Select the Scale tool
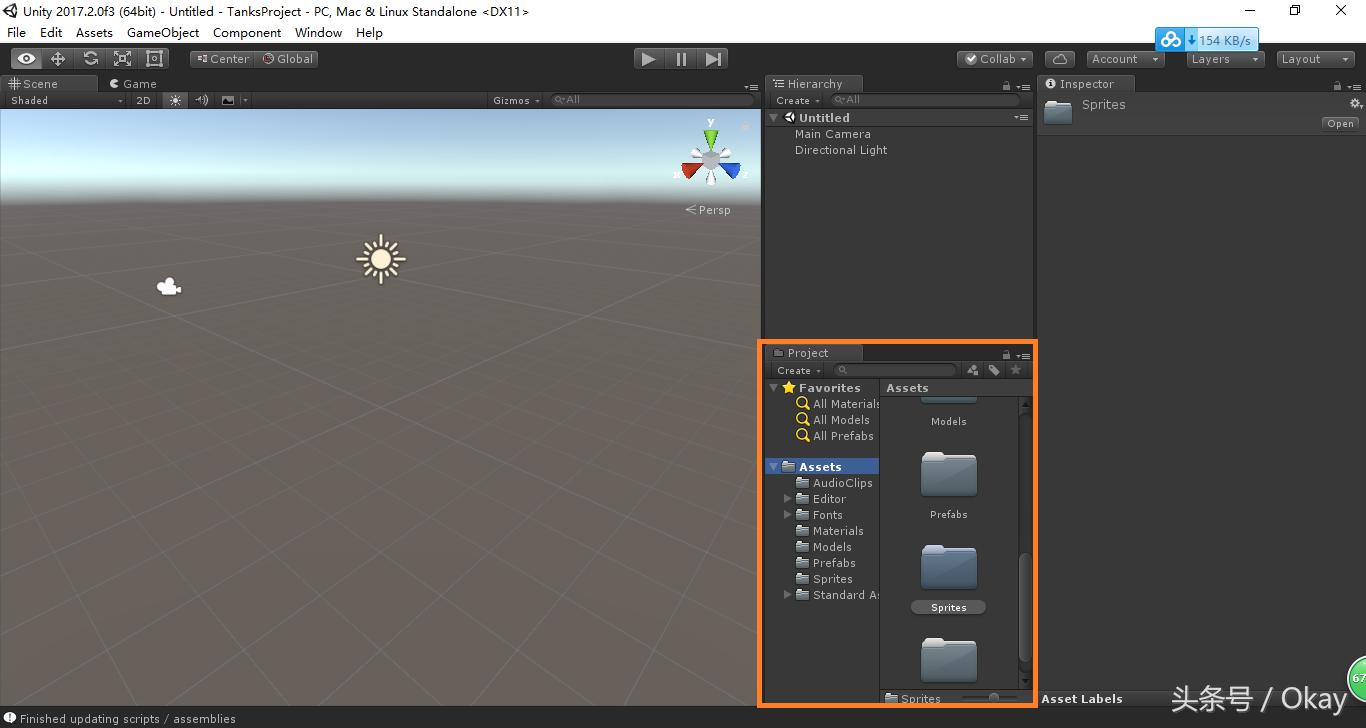This screenshot has height=728, width=1366. (122, 58)
